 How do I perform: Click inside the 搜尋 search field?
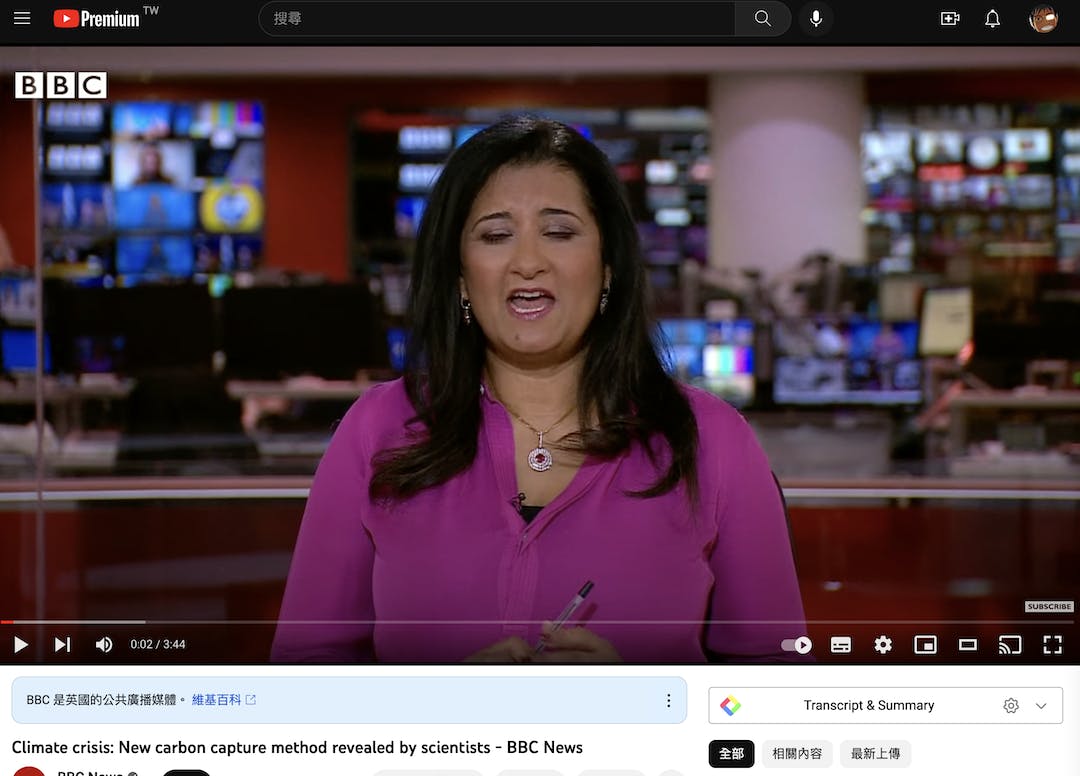click(497, 19)
